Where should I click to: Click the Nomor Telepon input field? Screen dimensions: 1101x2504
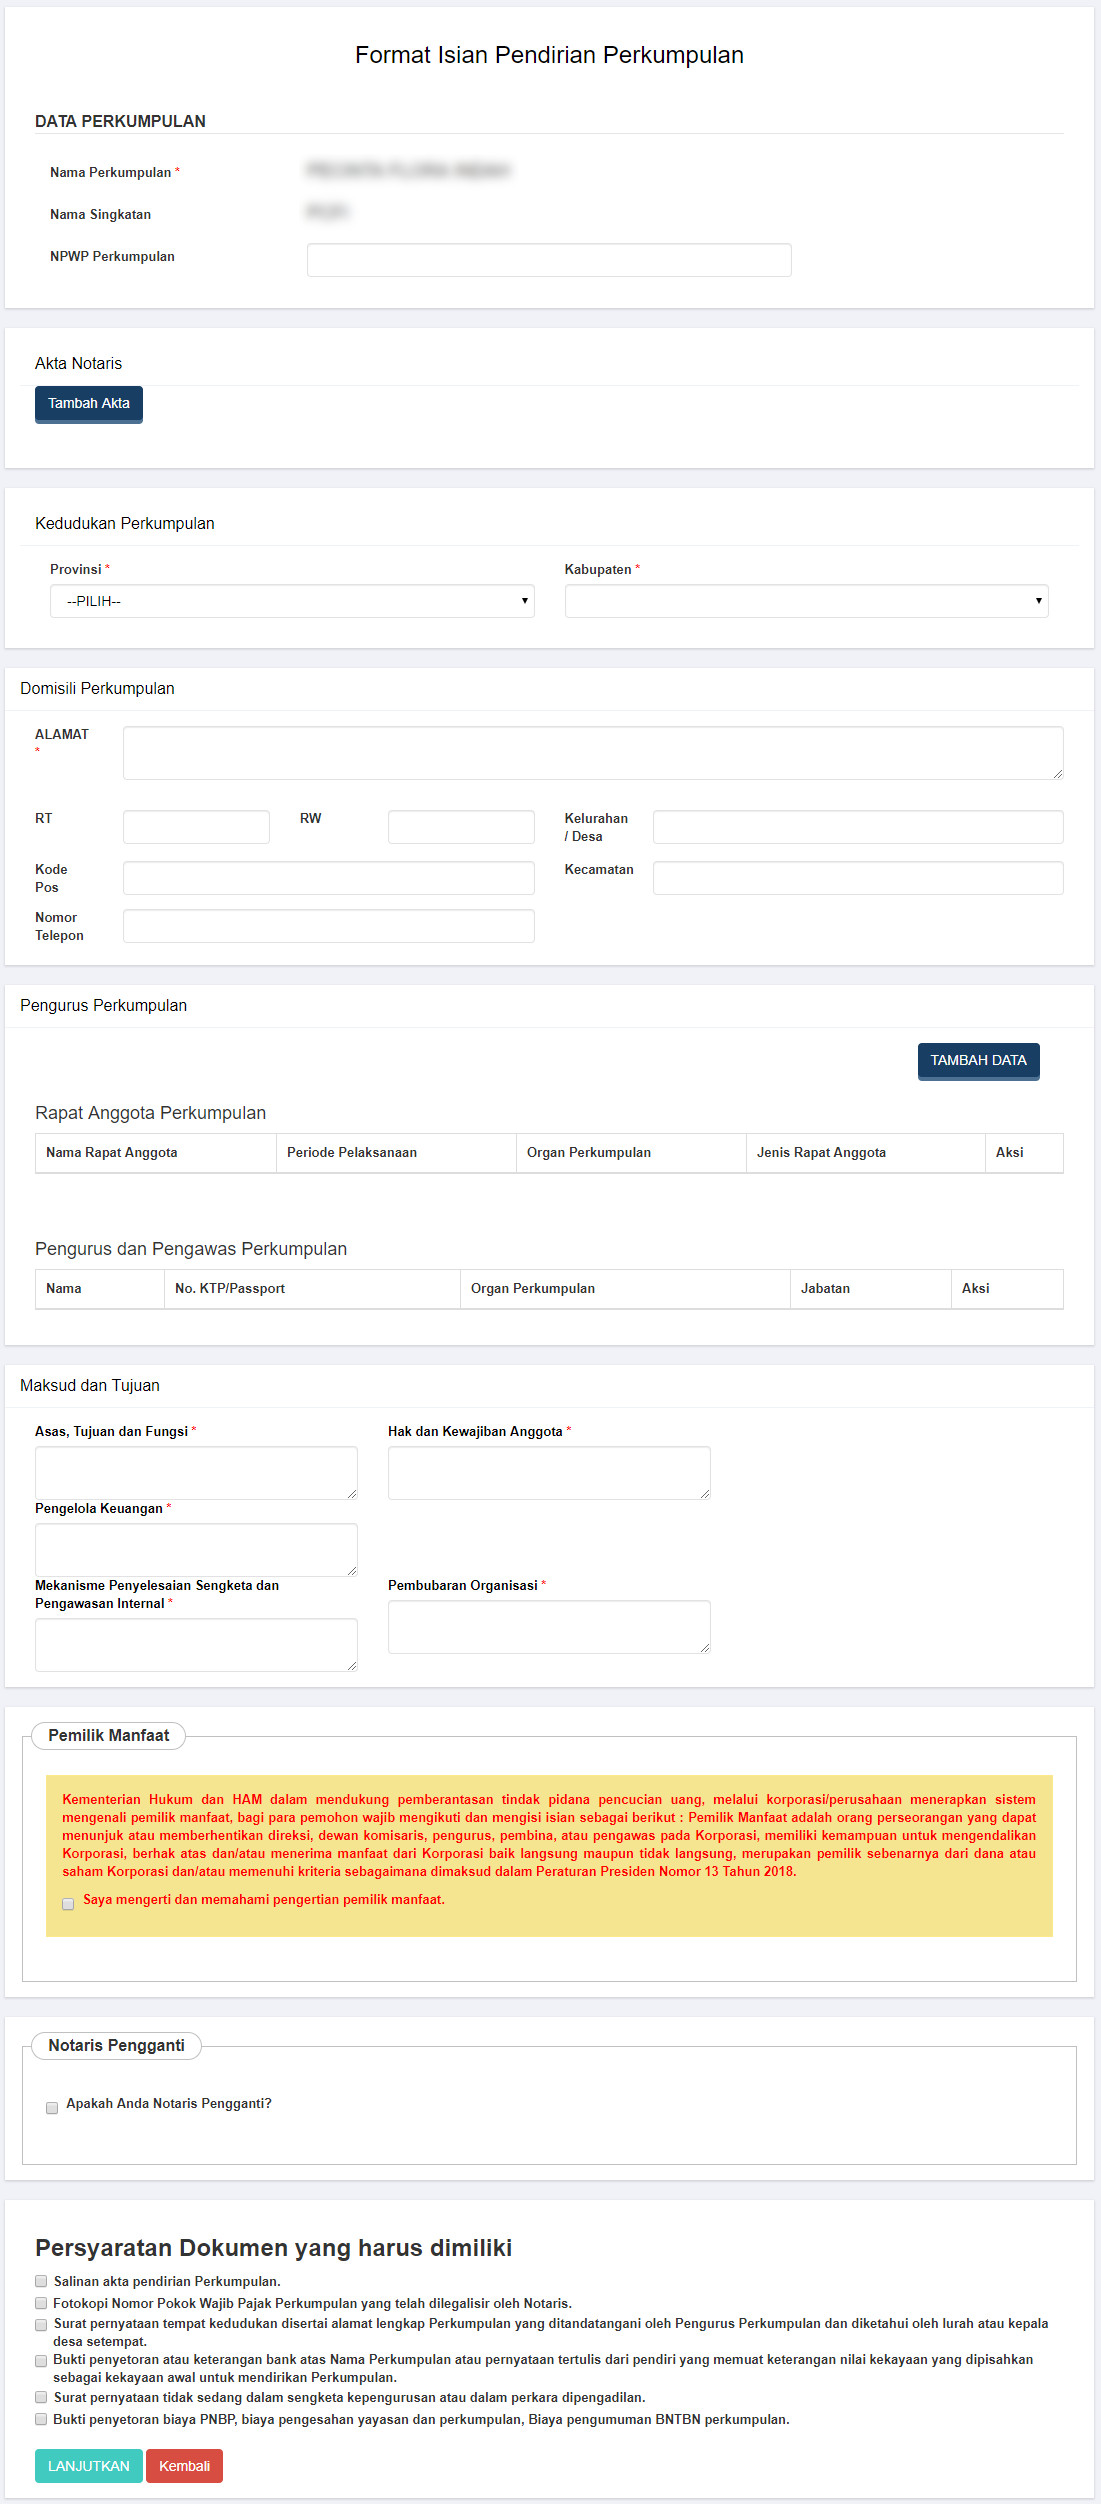328,926
